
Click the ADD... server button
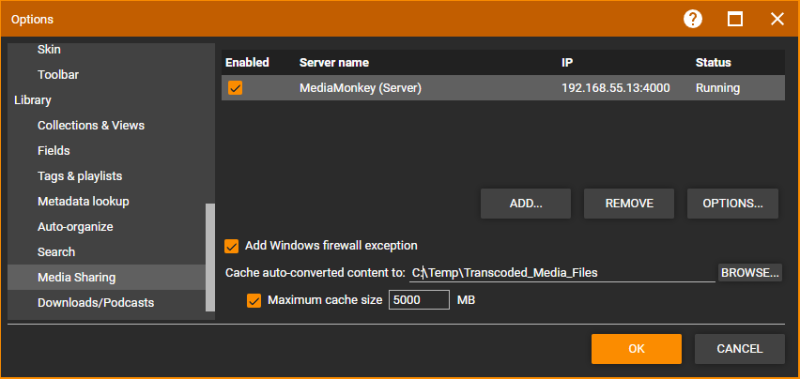[x=526, y=204]
